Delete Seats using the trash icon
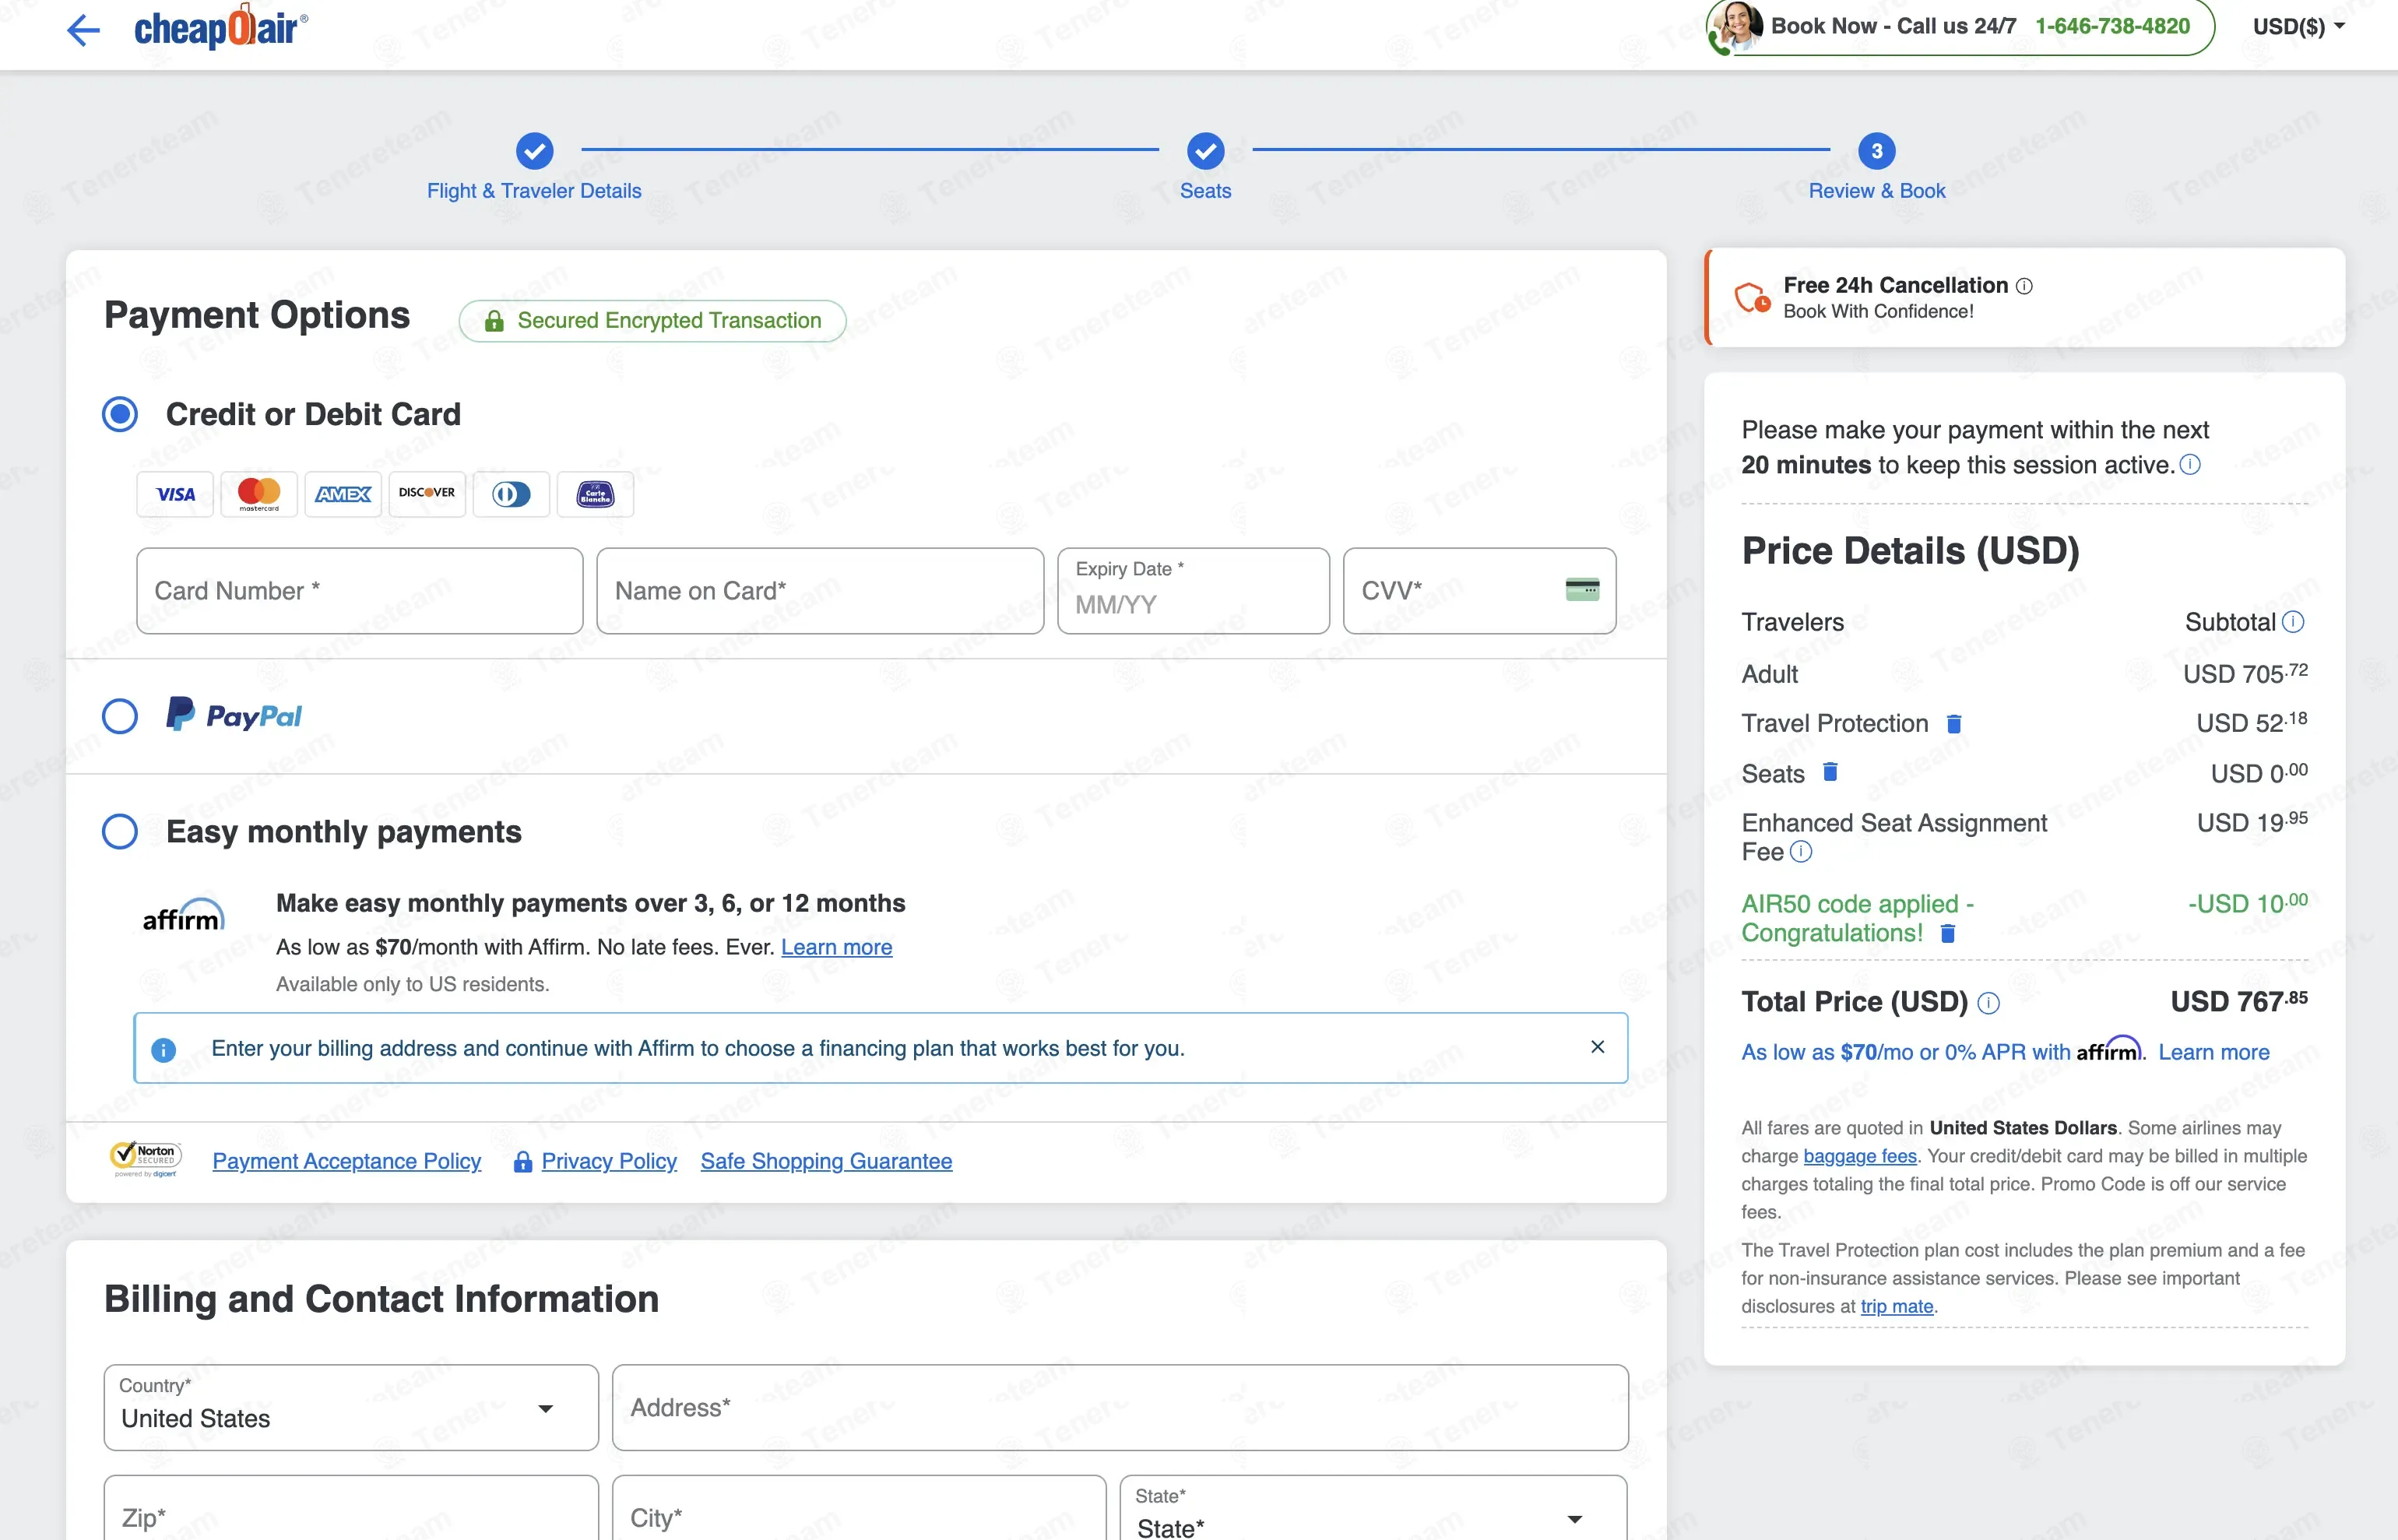Screen dimensions: 2398x1540 point(1830,772)
